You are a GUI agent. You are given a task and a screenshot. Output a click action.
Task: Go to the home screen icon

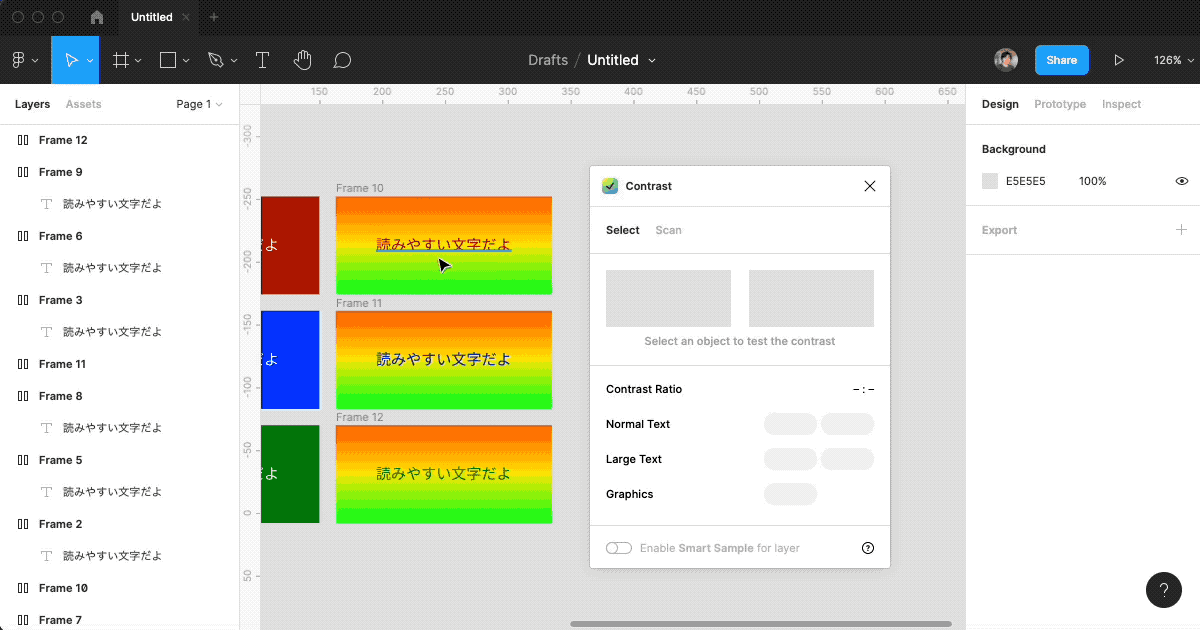pos(97,17)
